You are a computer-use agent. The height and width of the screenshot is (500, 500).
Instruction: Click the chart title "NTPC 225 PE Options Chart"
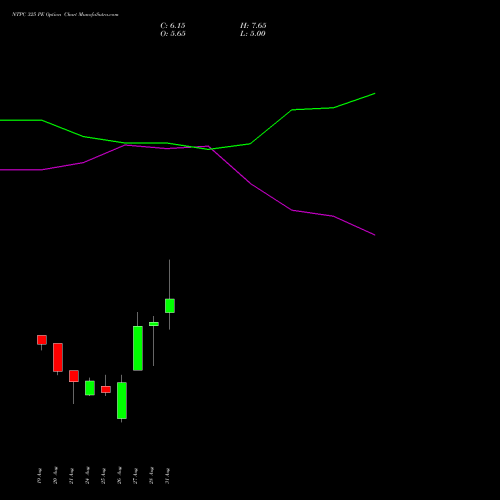pyautogui.click(x=45, y=15)
